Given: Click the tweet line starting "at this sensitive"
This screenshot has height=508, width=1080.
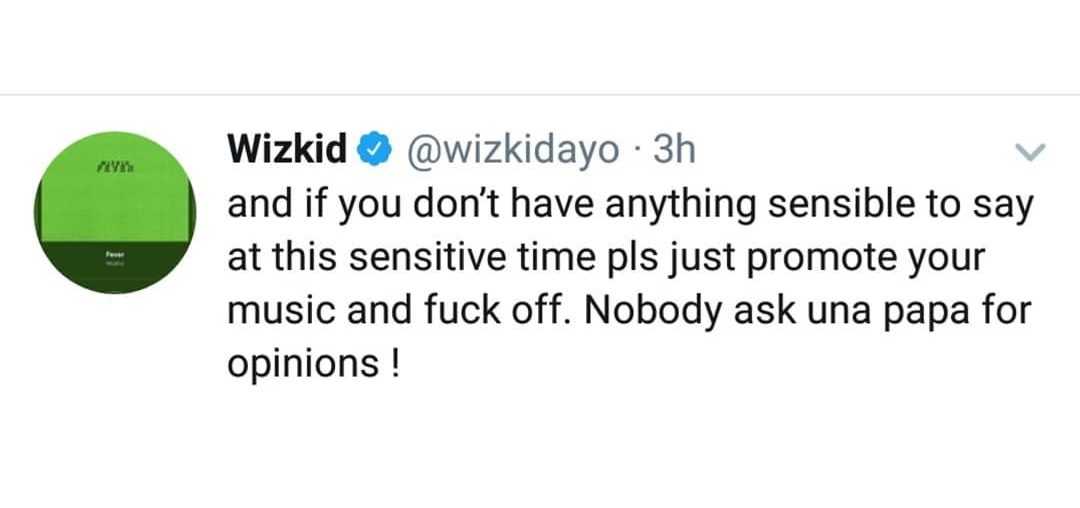Looking at the screenshot, I should pos(606,257).
